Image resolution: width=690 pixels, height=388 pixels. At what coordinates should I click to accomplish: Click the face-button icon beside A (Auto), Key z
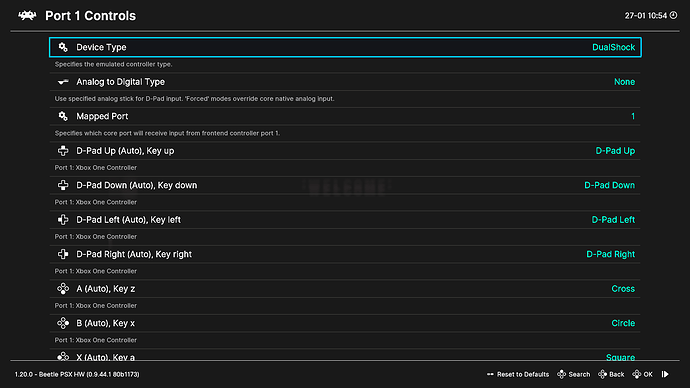point(63,289)
